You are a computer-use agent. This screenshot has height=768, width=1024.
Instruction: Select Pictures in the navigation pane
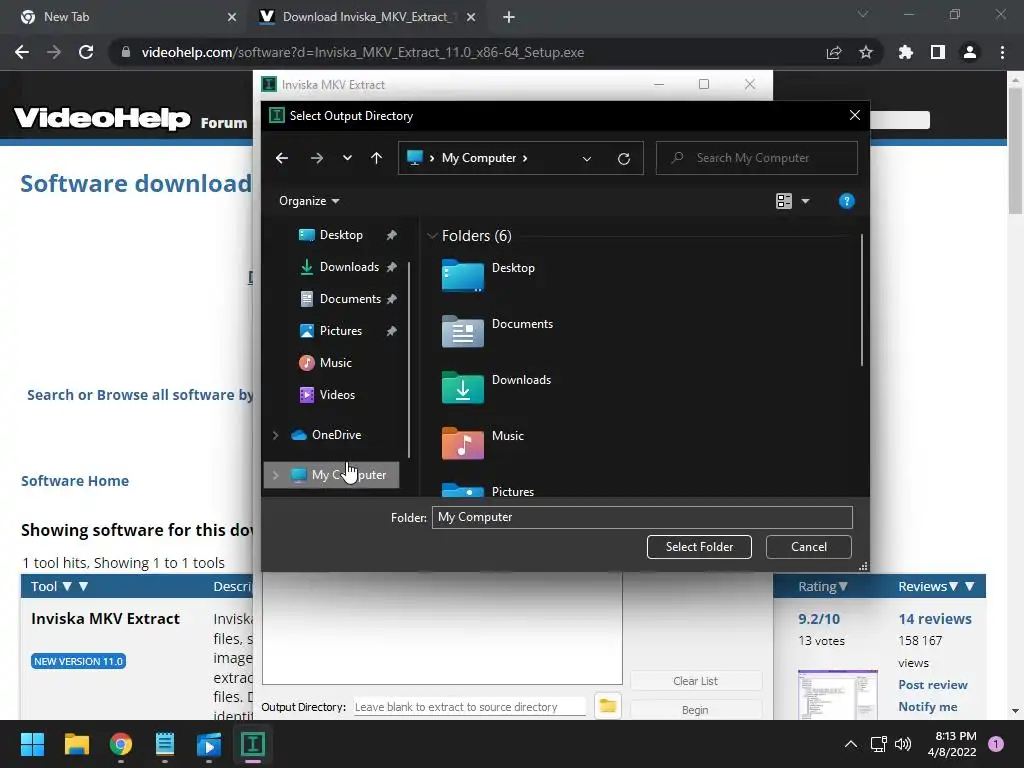pos(340,331)
